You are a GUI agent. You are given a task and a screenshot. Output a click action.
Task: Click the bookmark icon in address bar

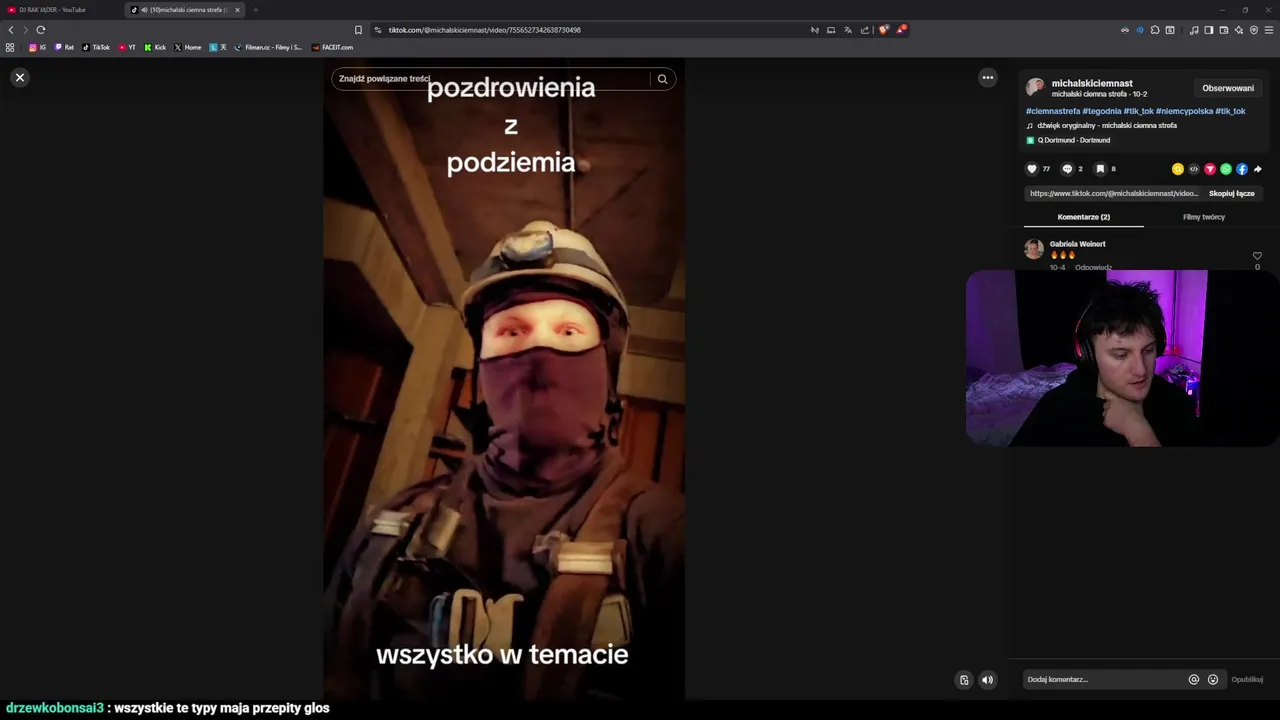click(x=358, y=30)
